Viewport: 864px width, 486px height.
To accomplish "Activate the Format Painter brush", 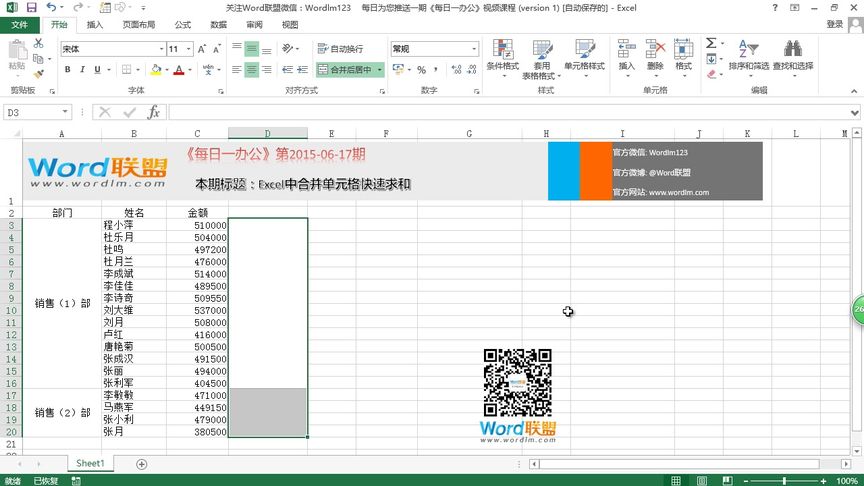I will [x=38, y=73].
